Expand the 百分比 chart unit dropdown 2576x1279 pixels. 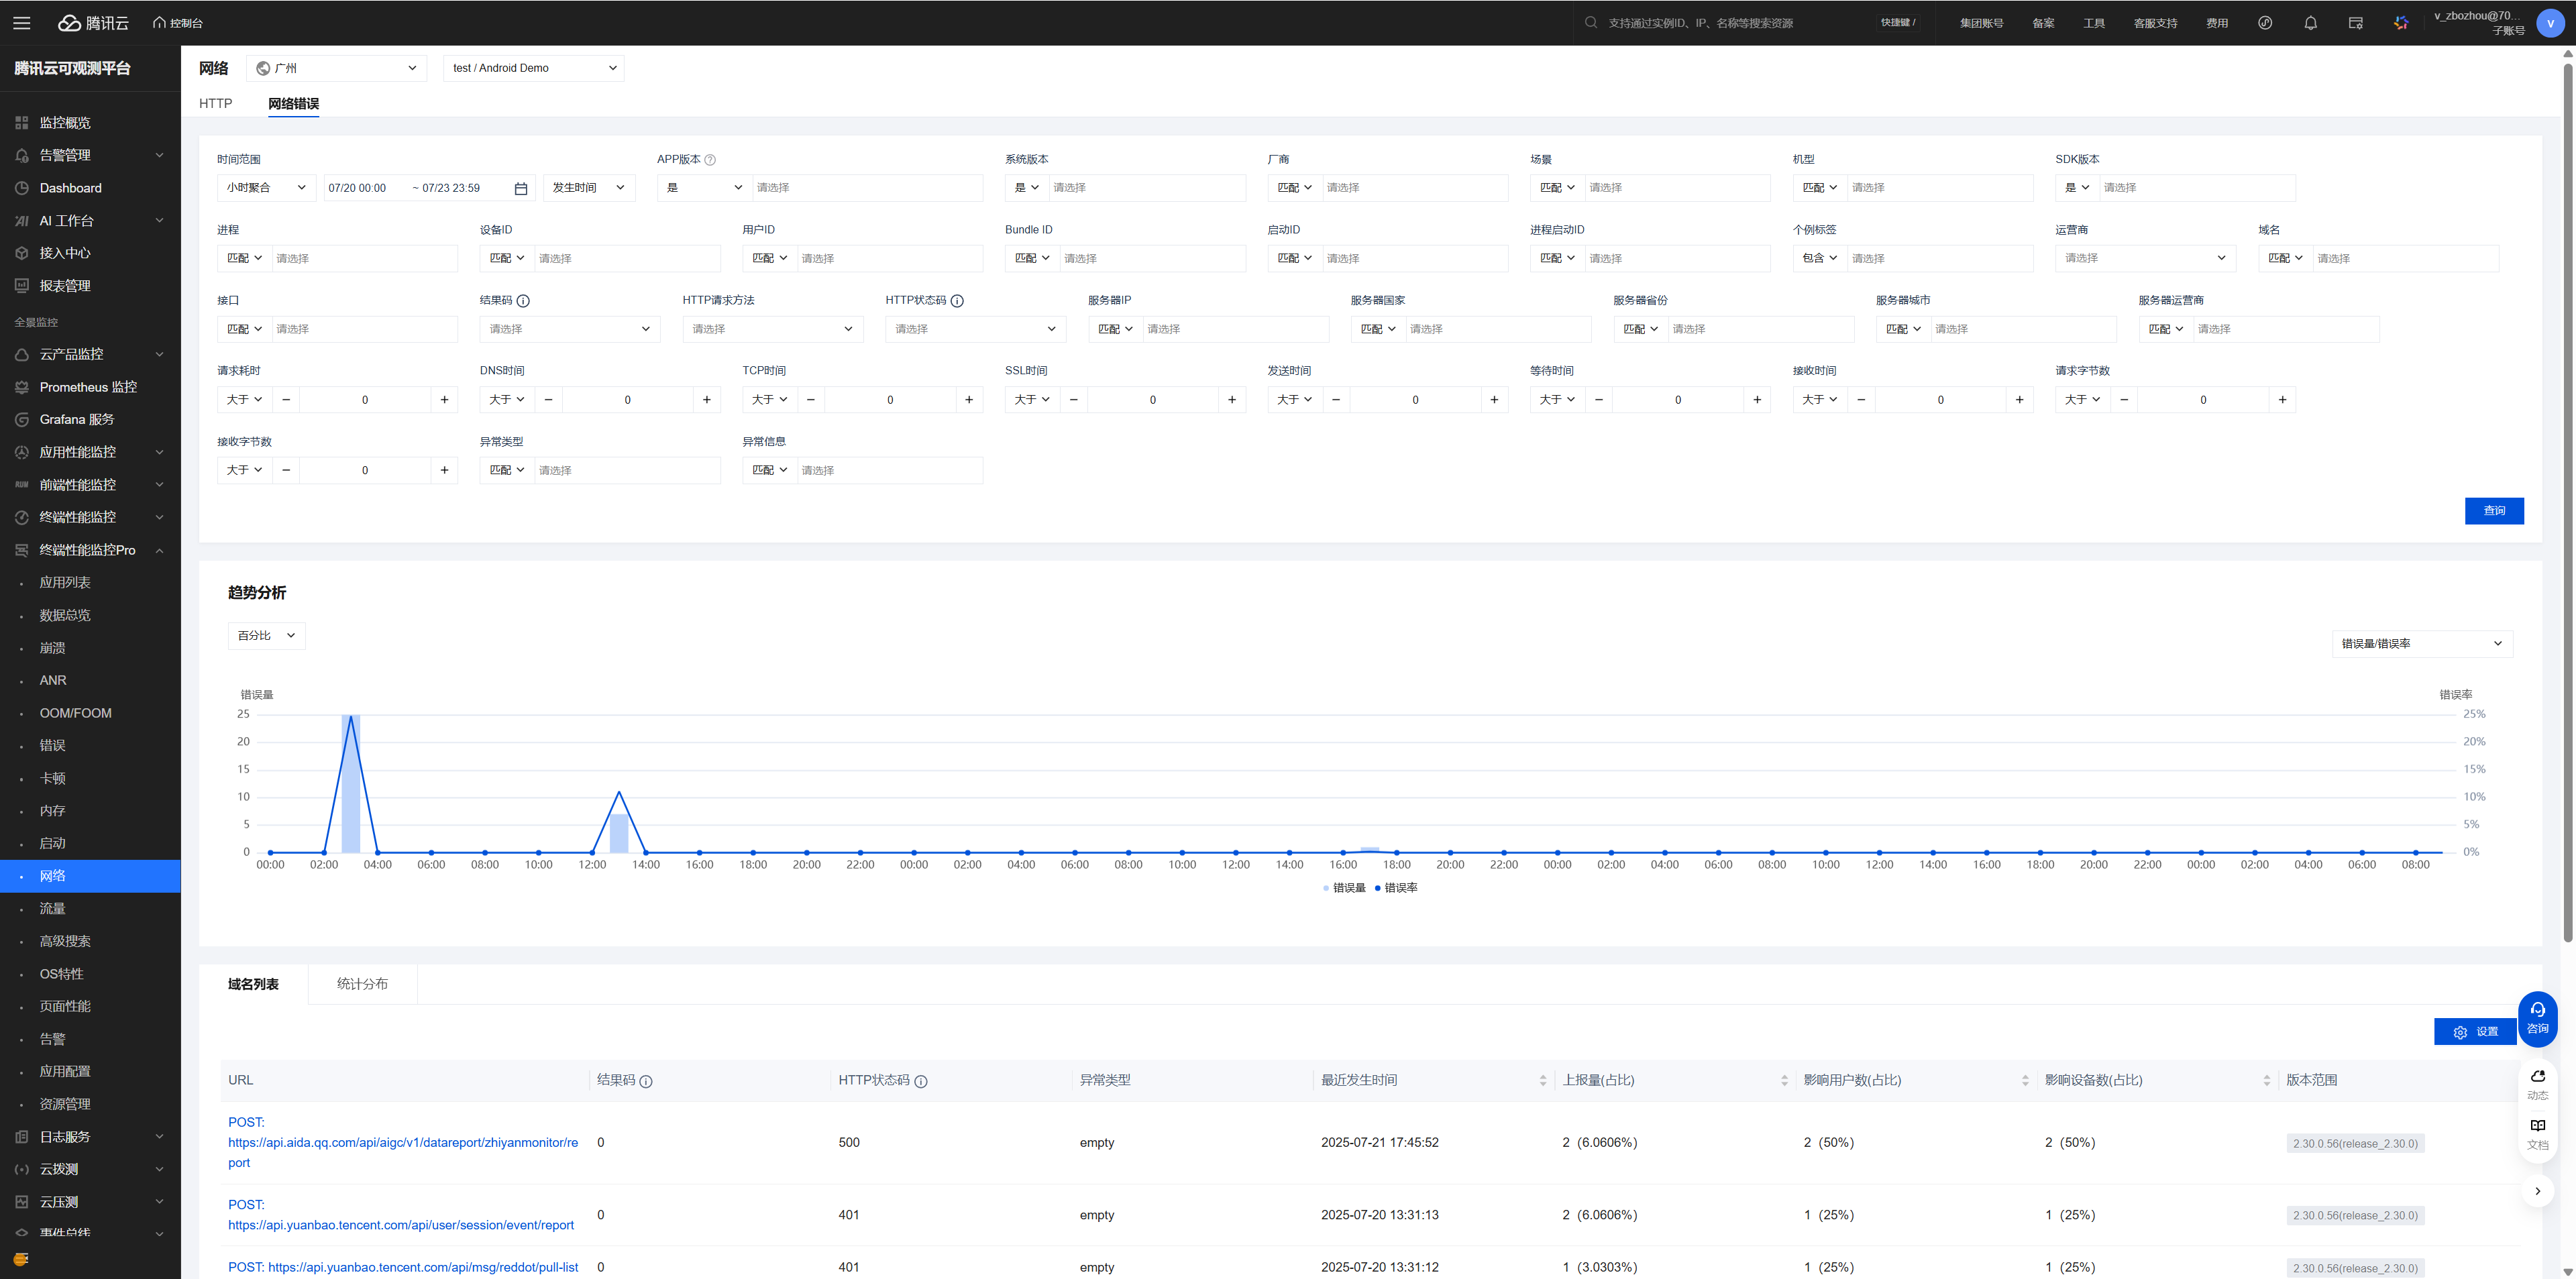(266, 636)
